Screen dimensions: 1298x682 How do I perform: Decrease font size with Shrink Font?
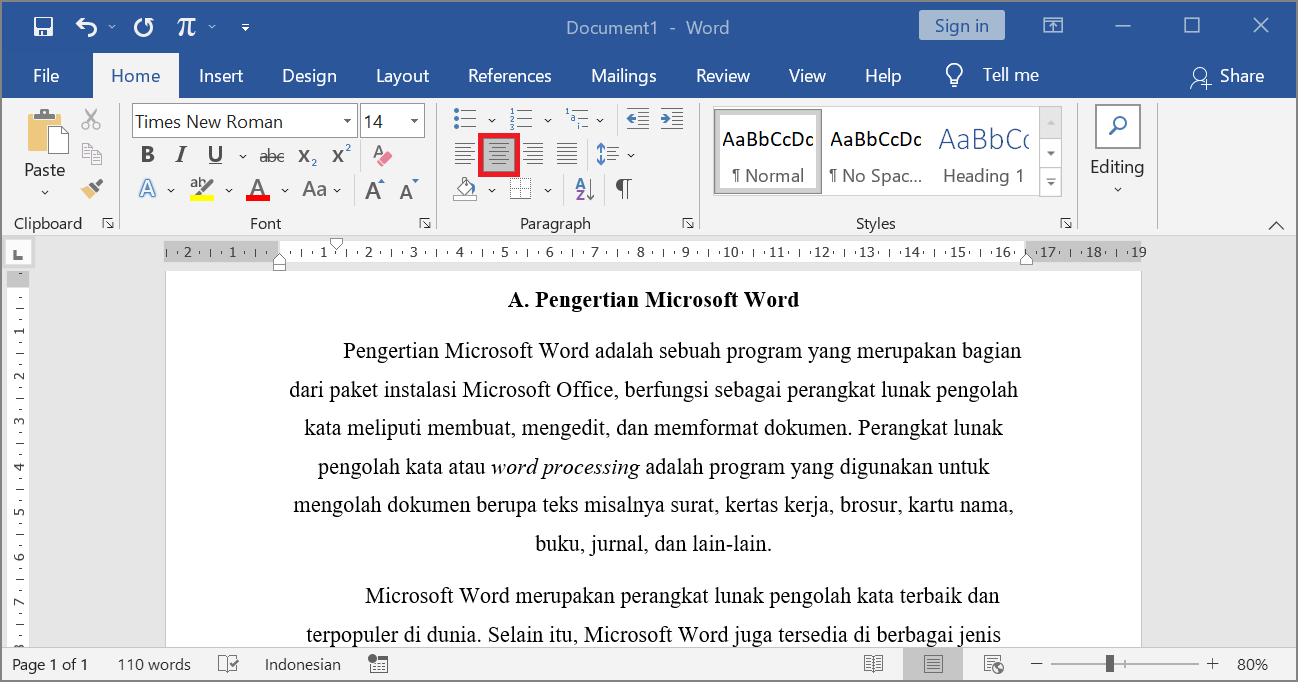[x=408, y=189]
